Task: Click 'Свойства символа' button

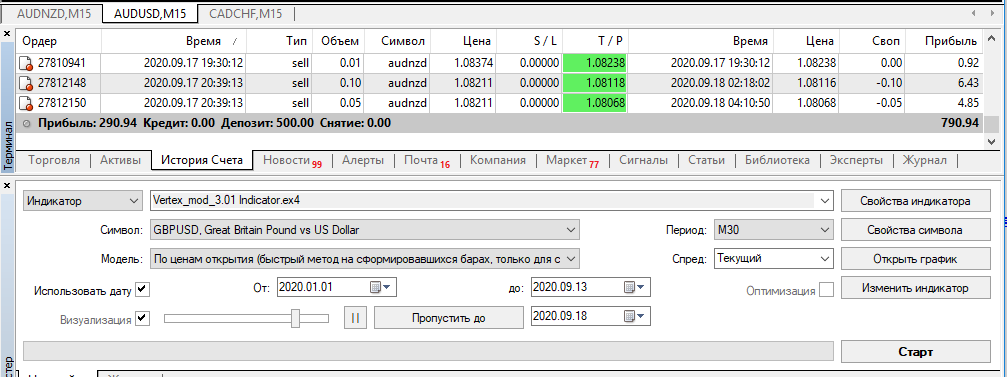Action: [916, 229]
